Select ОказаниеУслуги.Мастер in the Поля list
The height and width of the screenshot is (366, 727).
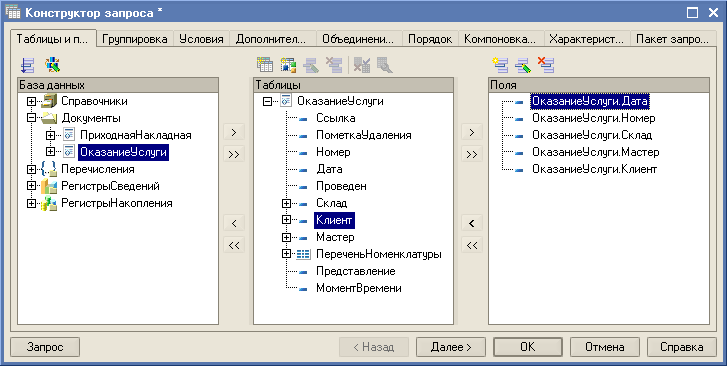(x=595, y=152)
